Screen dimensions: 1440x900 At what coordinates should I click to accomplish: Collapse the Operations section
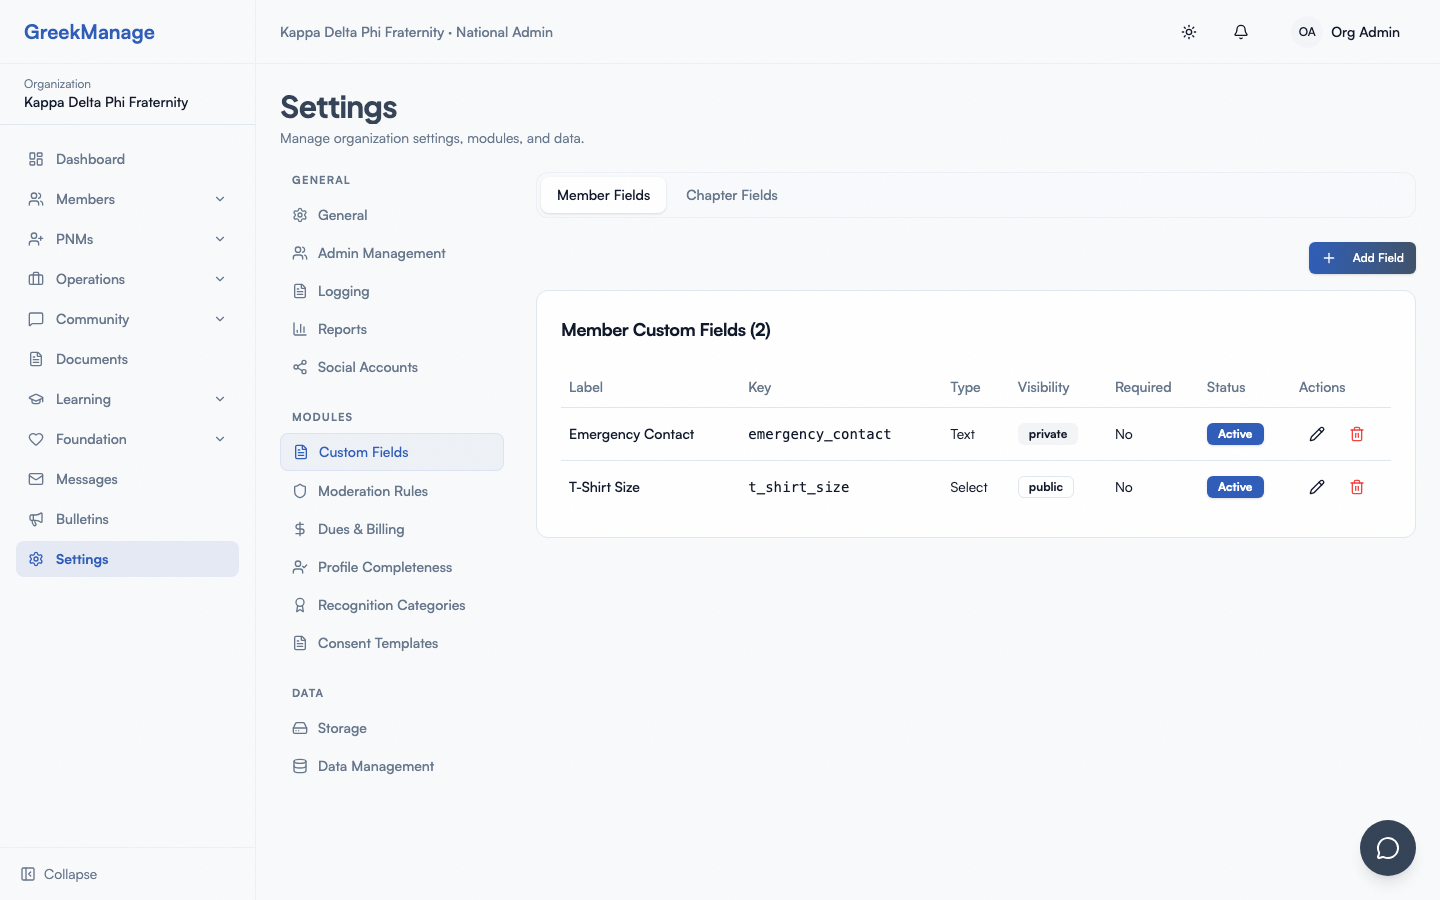[220, 279]
